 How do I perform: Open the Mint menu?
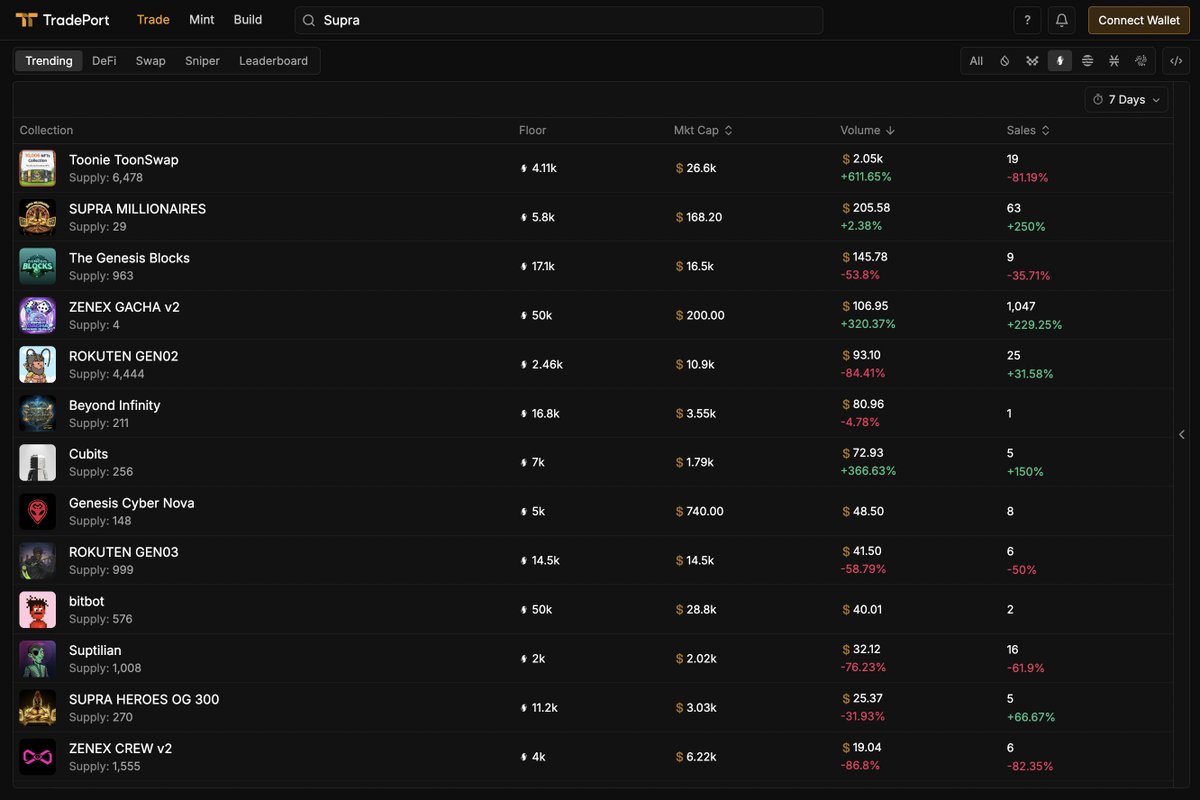[x=202, y=20]
